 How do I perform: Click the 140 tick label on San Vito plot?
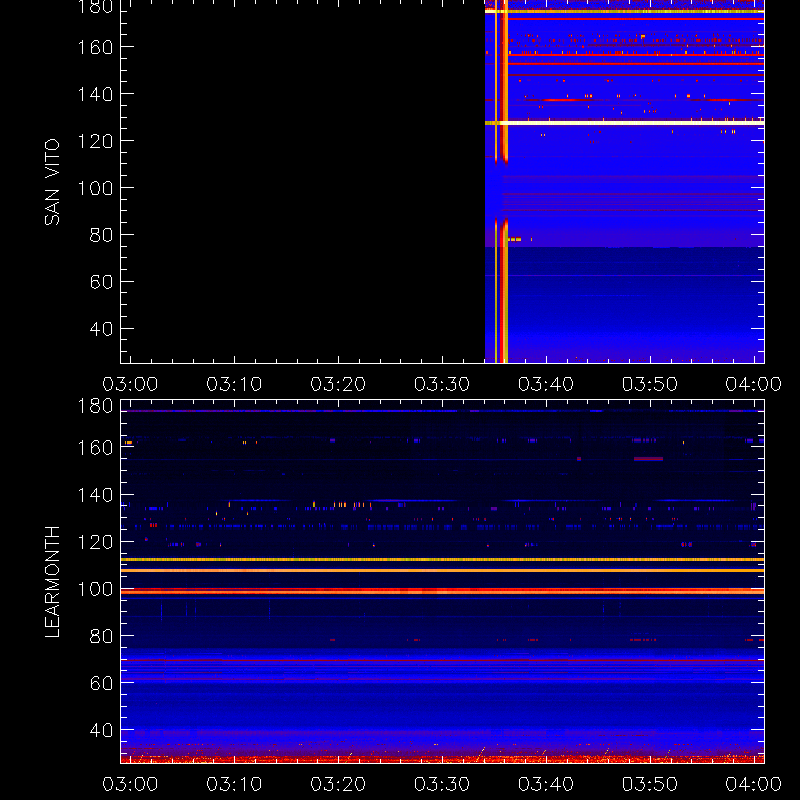(95, 94)
